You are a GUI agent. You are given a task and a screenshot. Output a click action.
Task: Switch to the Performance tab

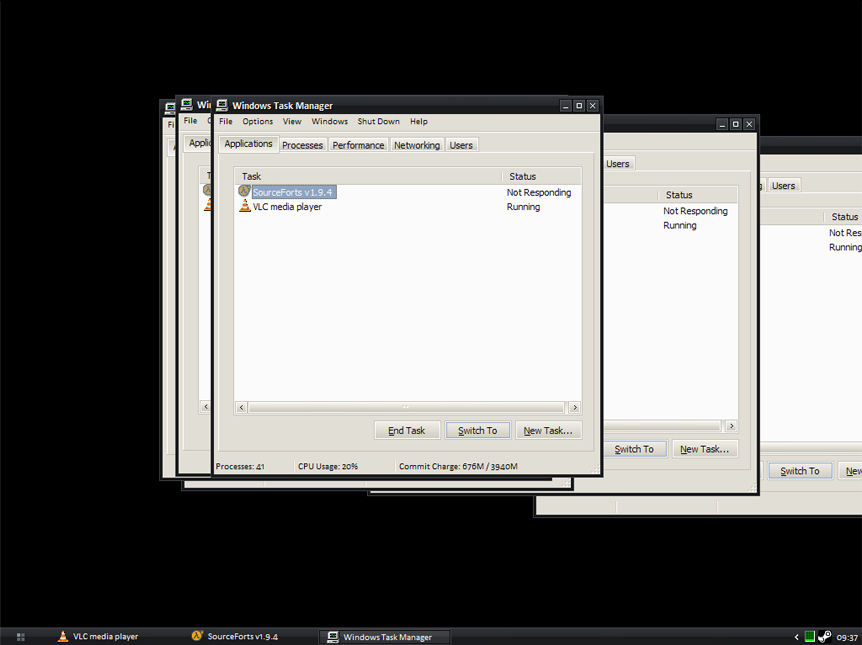358,145
